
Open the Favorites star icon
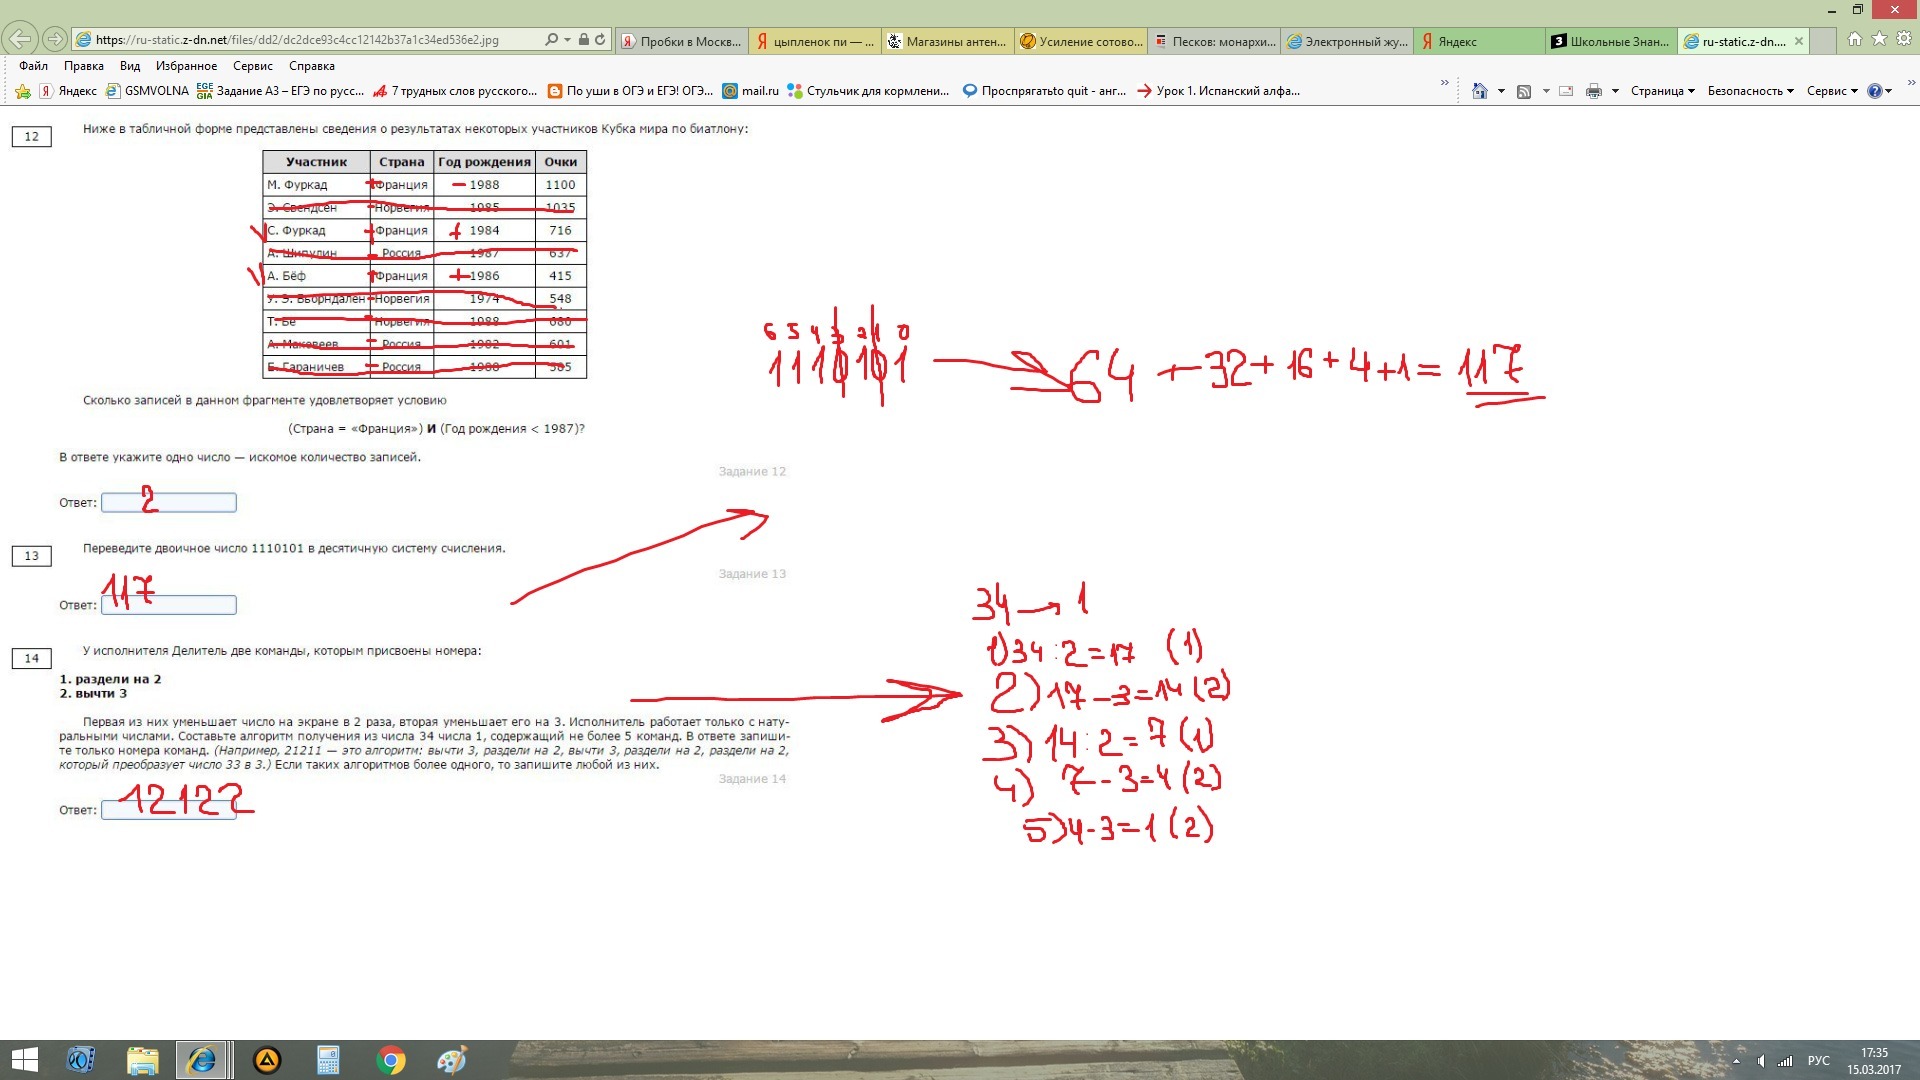tap(1879, 39)
